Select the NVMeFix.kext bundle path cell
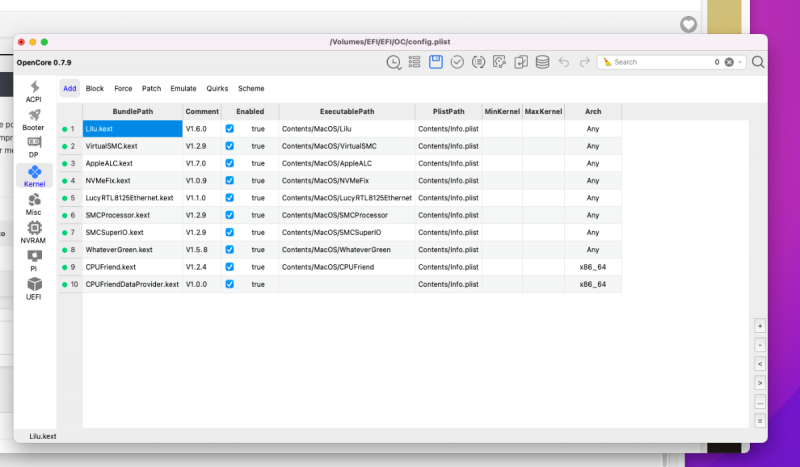Viewport: 800px width, 467px height. click(133, 181)
